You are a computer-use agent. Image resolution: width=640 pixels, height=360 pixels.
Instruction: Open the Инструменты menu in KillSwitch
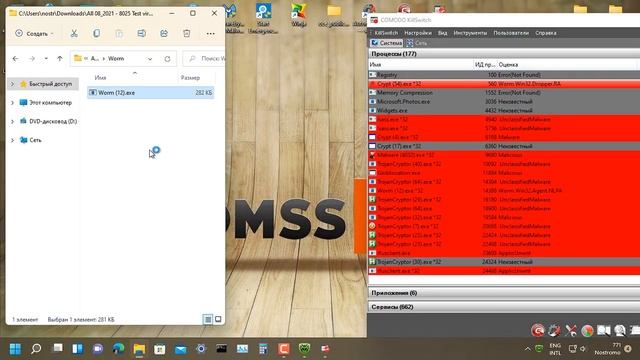[x=470, y=33]
